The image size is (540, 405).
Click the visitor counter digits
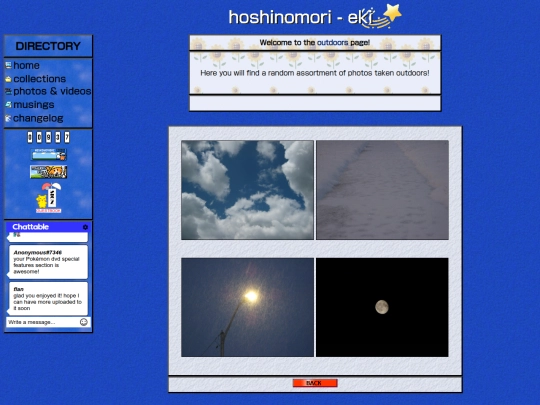tap(48, 137)
